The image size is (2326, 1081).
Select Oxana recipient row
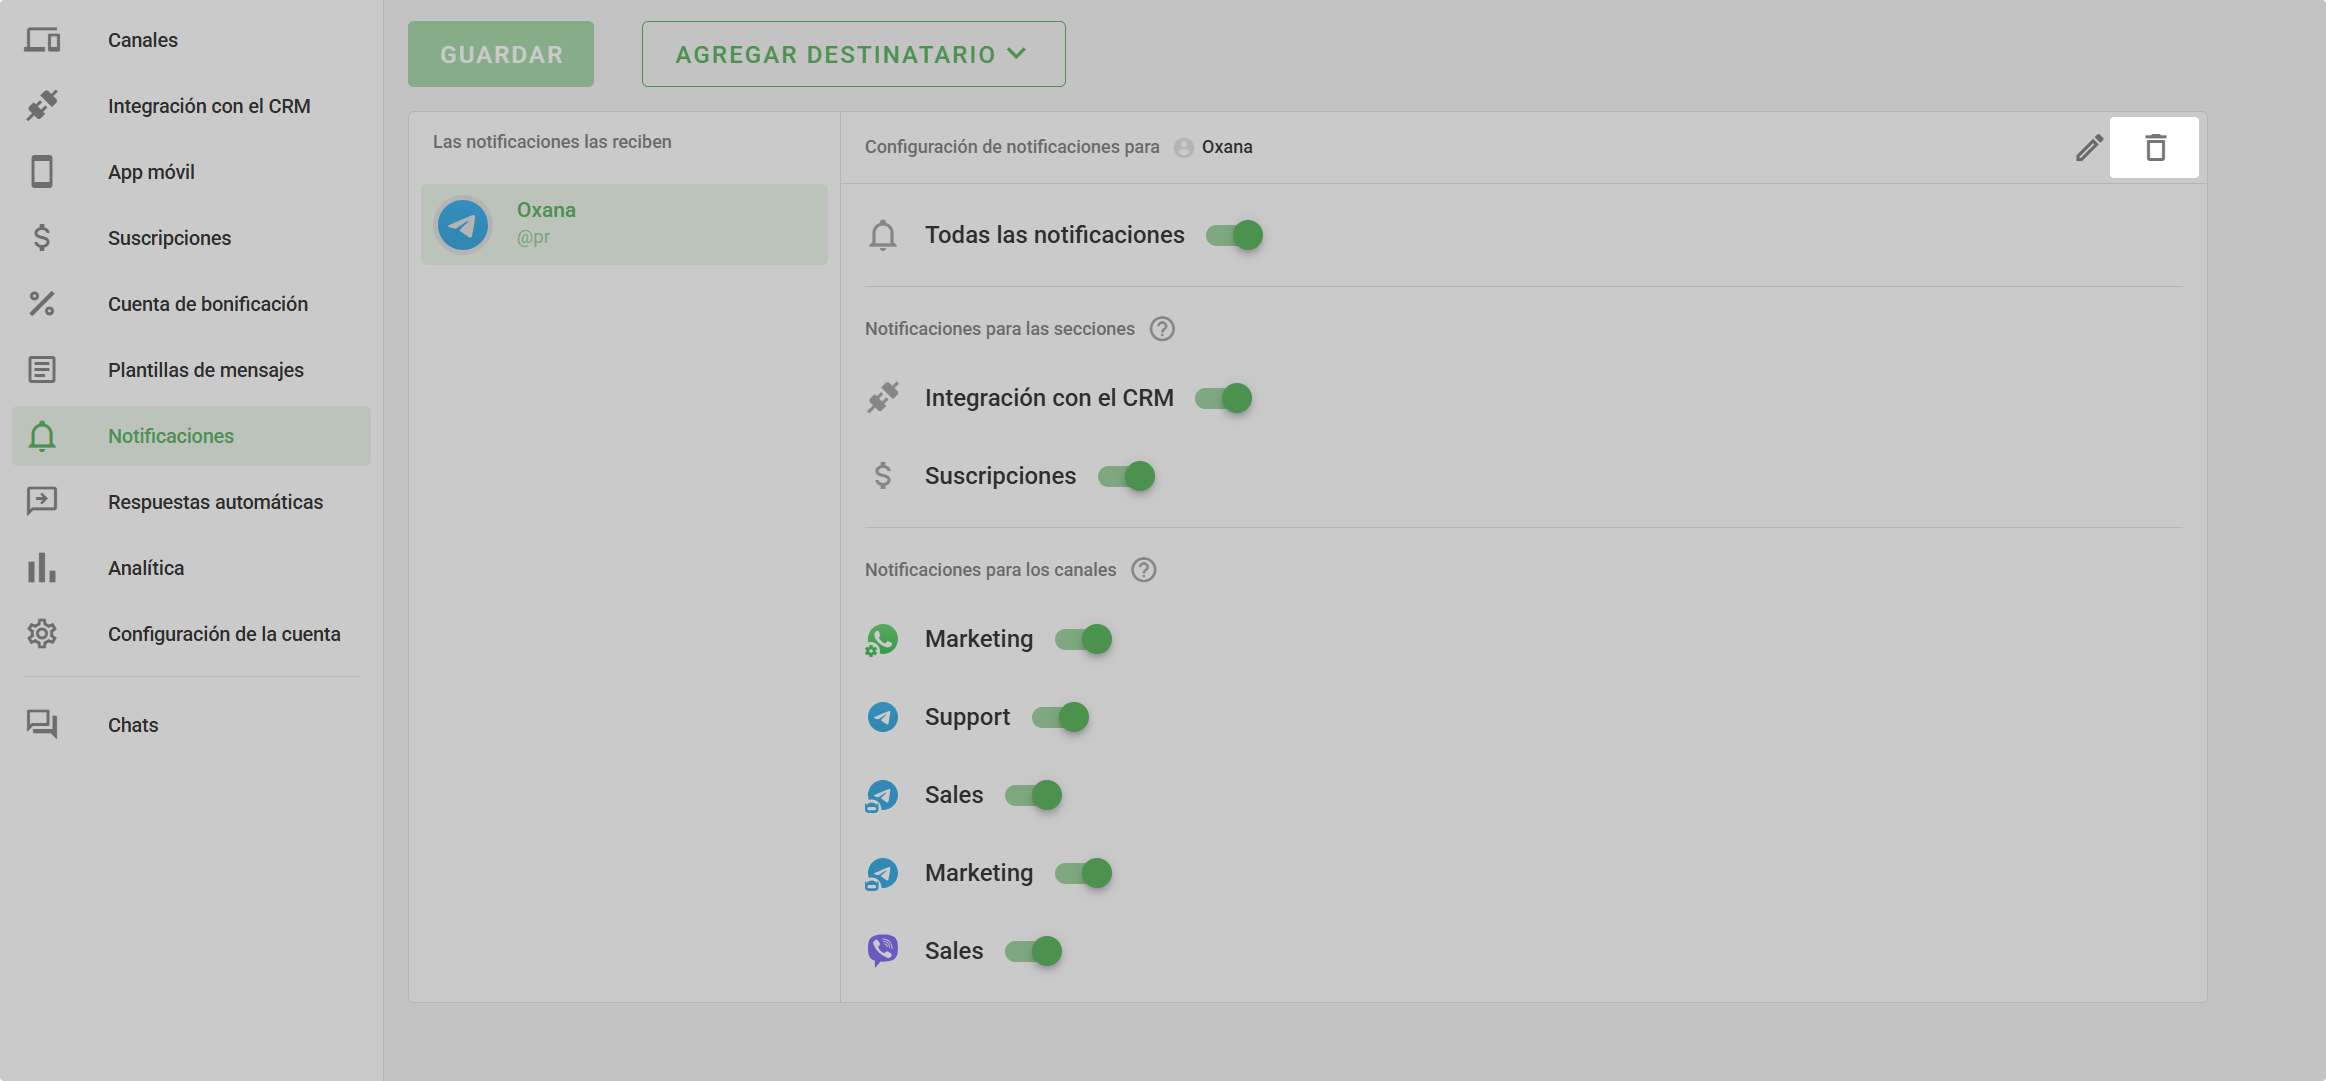[624, 224]
